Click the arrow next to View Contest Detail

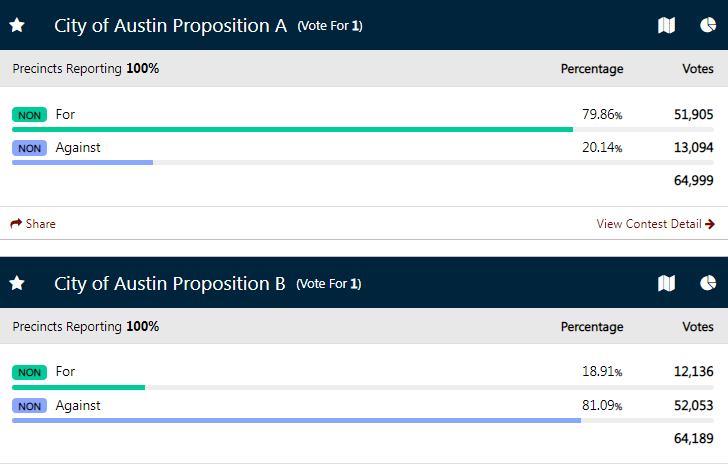click(x=709, y=224)
